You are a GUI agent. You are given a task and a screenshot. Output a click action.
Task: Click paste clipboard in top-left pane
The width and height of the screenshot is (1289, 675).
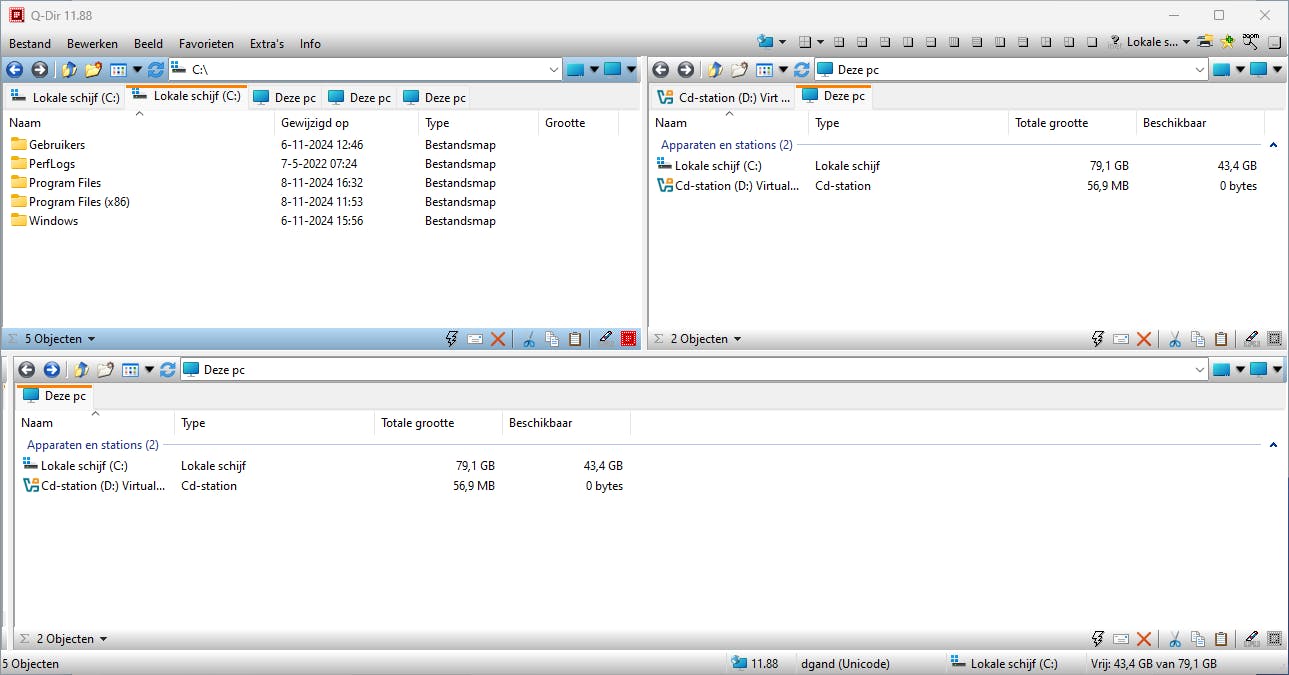click(575, 339)
